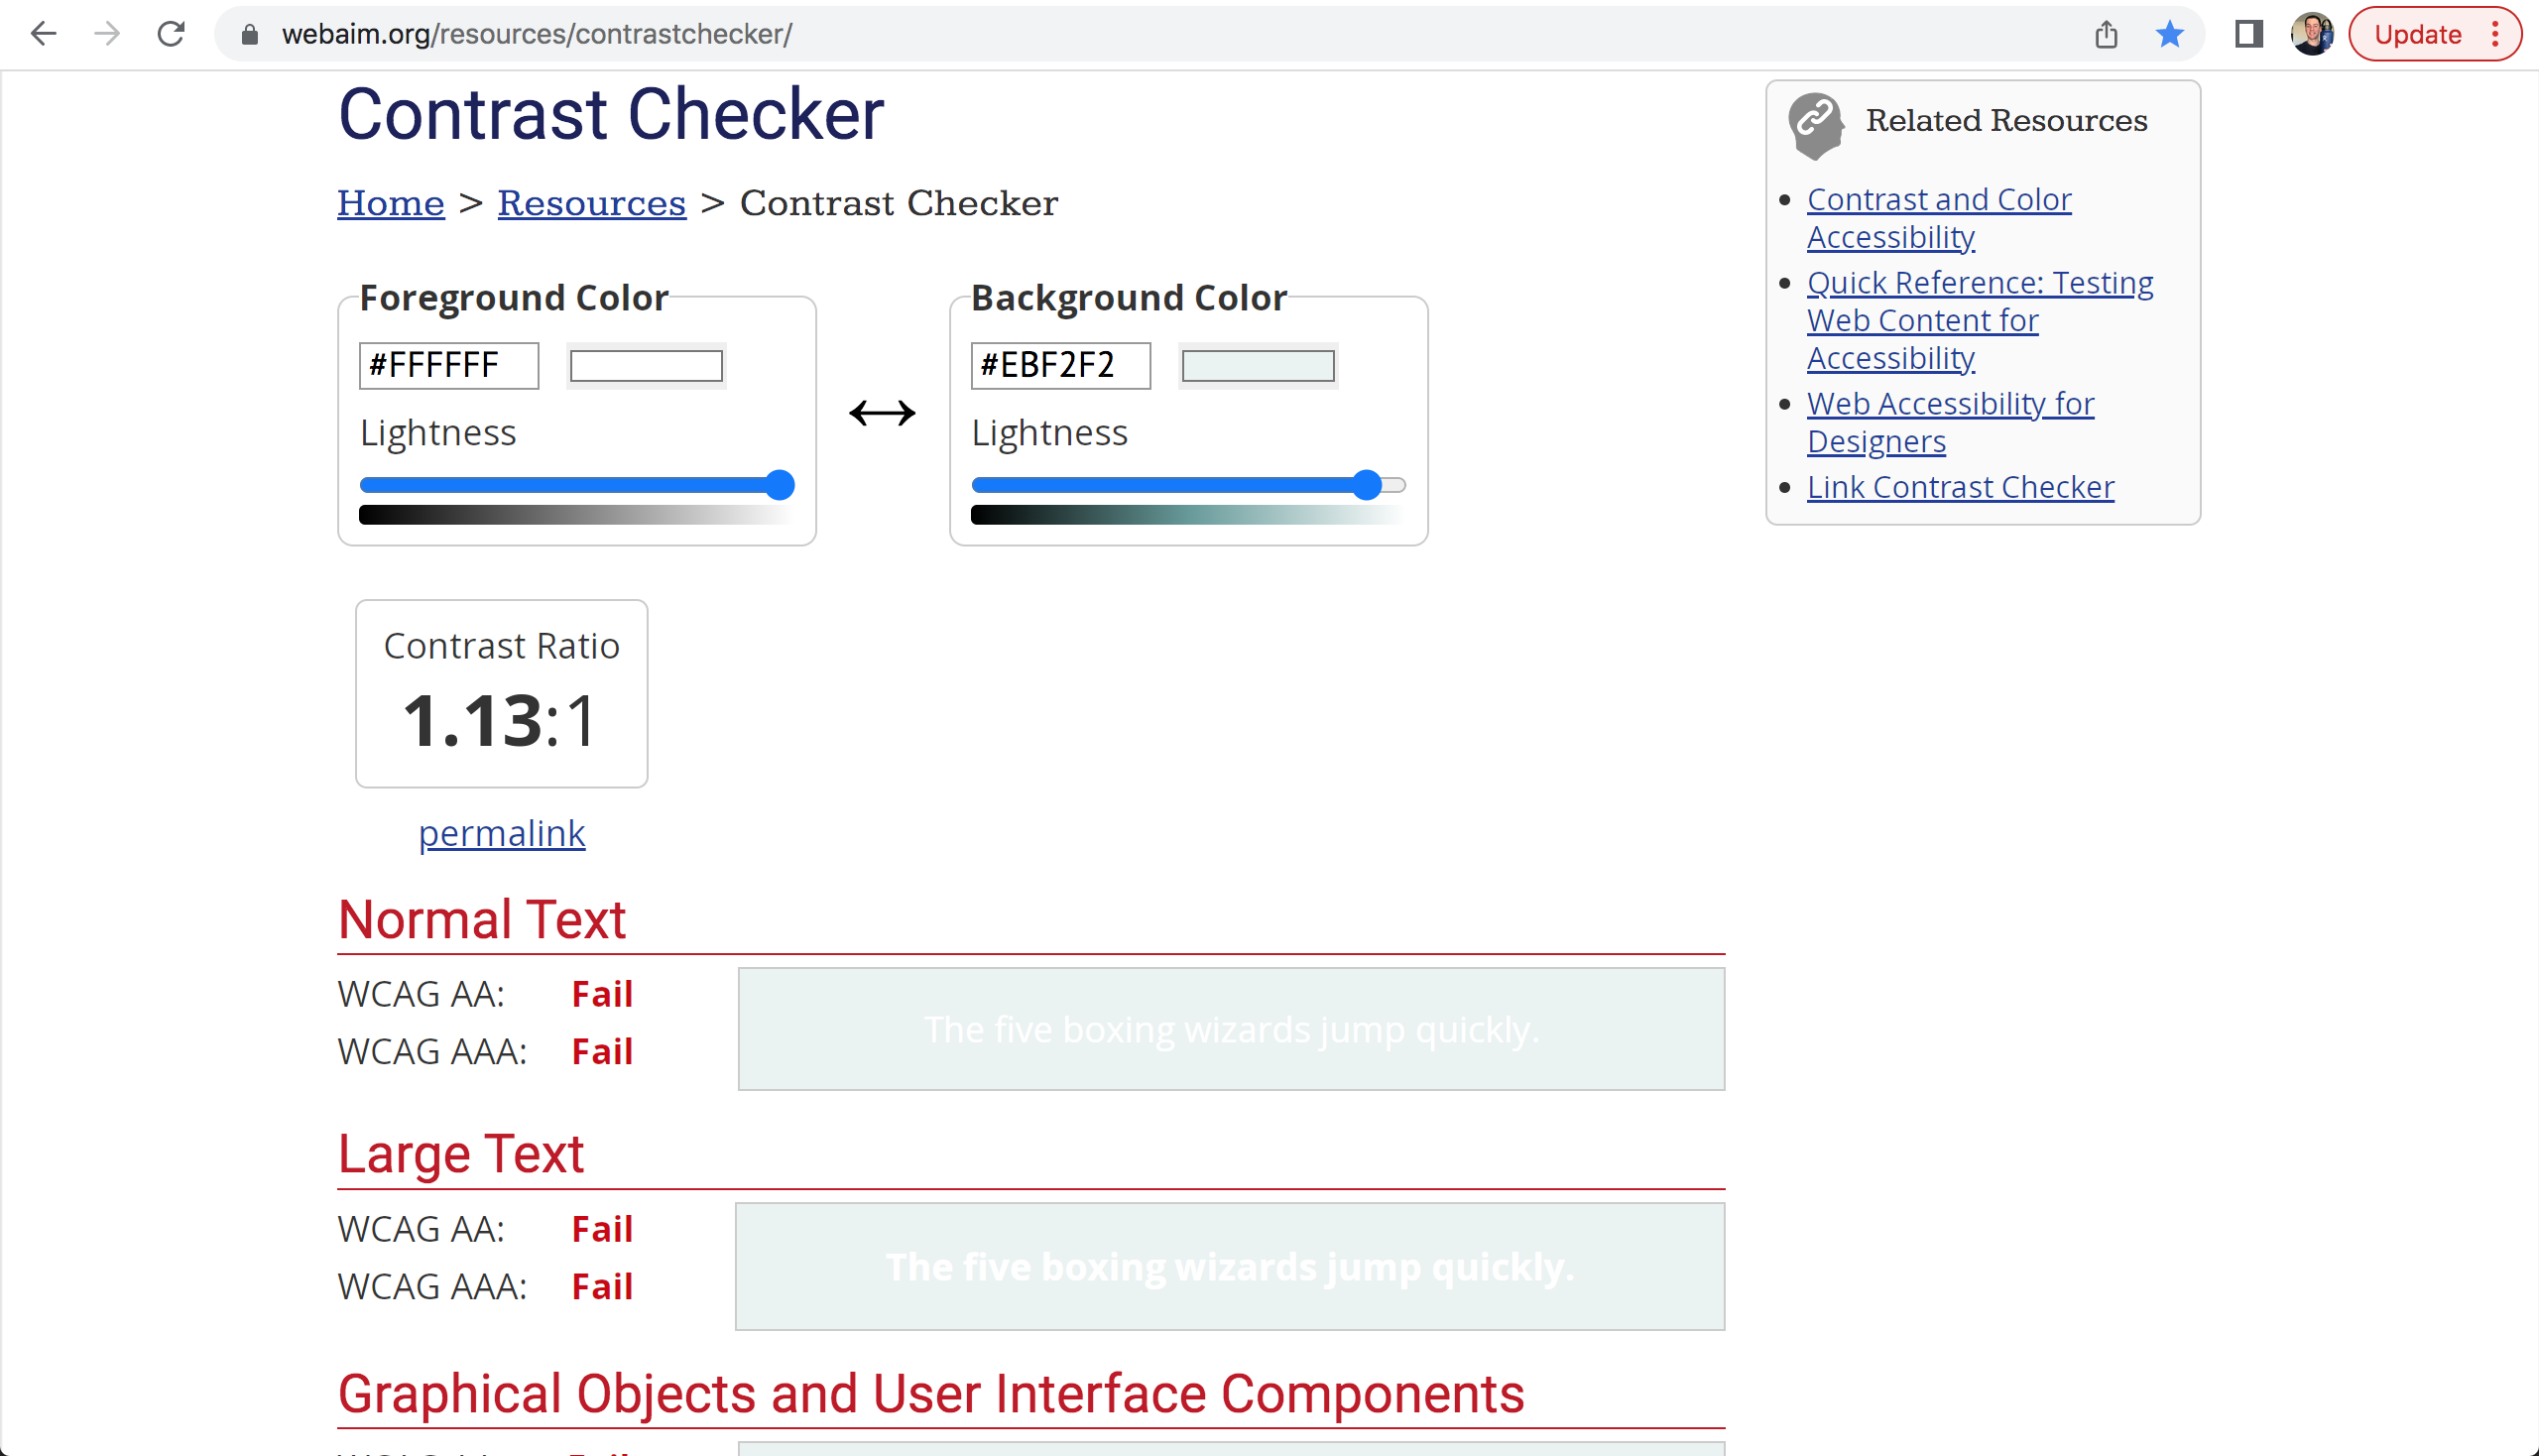The width and height of the screenshot is (2539, 1456).
Task: Open the browser side panel icon
Action: tap(2248, 34)
